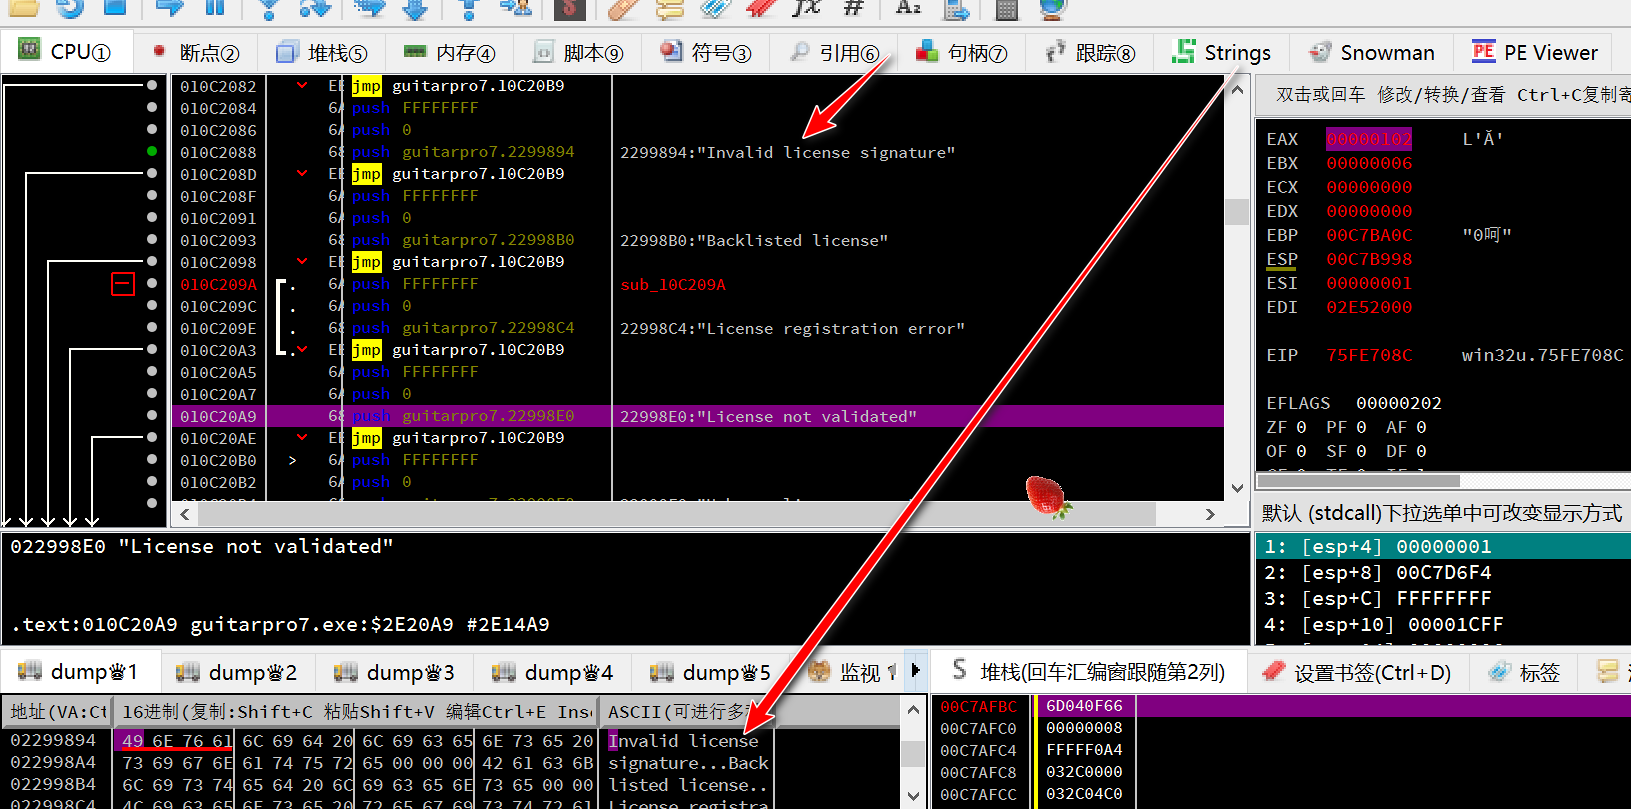Click the pause execution toolbar icon
Screen dimensions: 1631x809
point(215,8)
